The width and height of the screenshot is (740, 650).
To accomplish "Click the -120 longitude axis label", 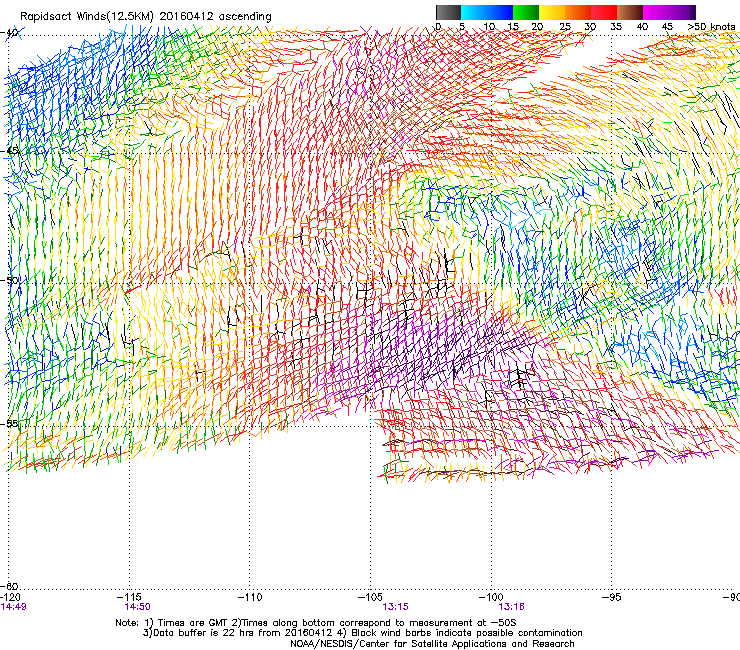I will (10, 598).
